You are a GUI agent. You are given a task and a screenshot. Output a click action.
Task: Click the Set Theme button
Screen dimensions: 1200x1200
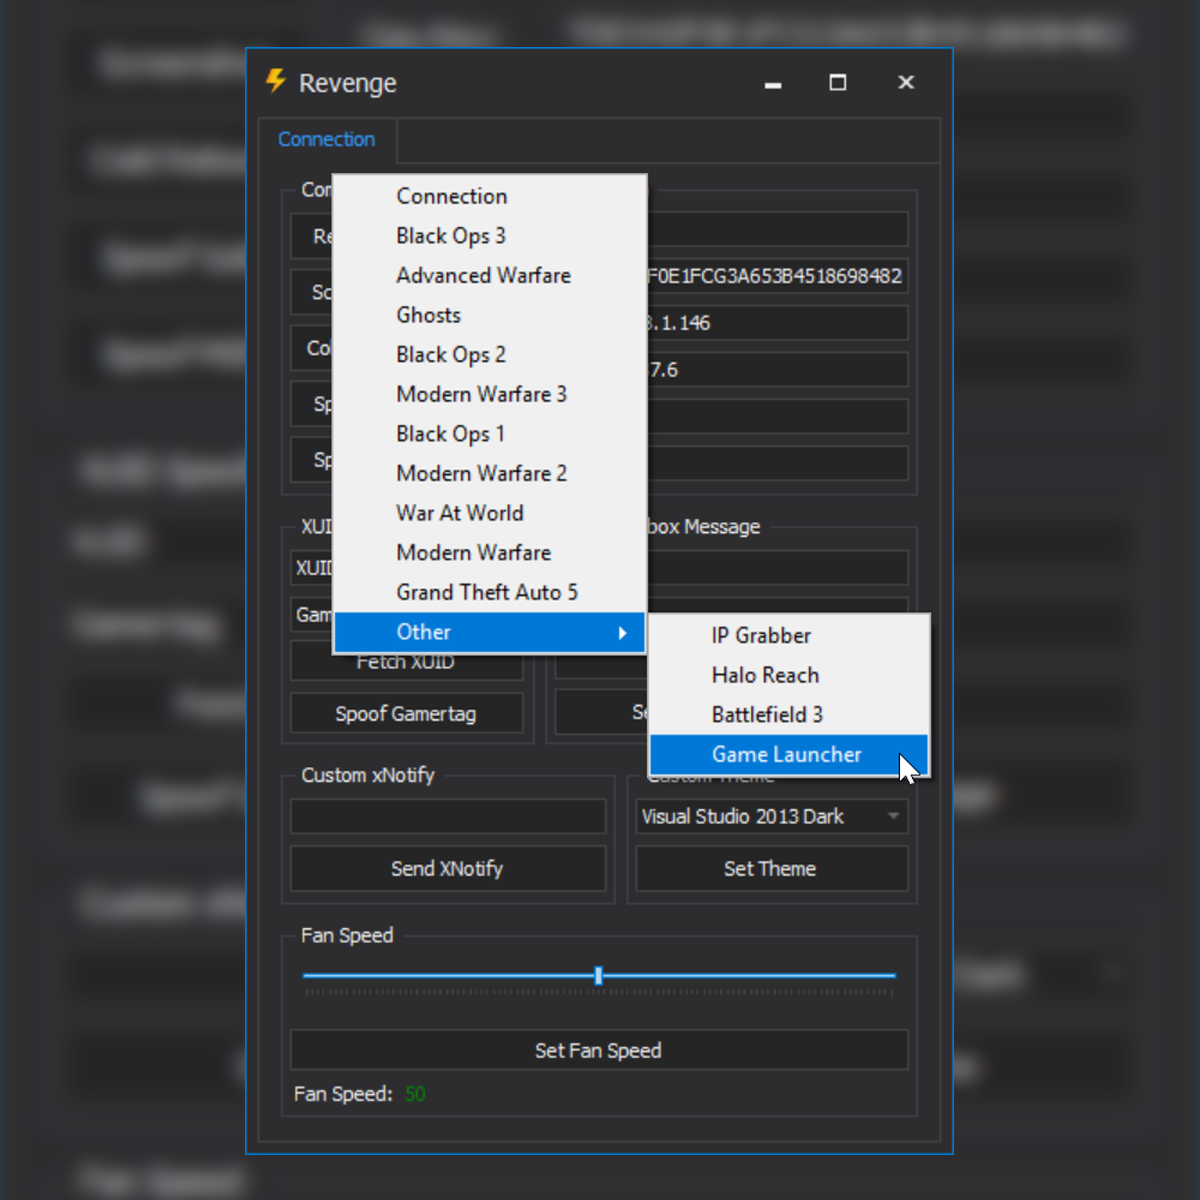click(x=770, y=869)
